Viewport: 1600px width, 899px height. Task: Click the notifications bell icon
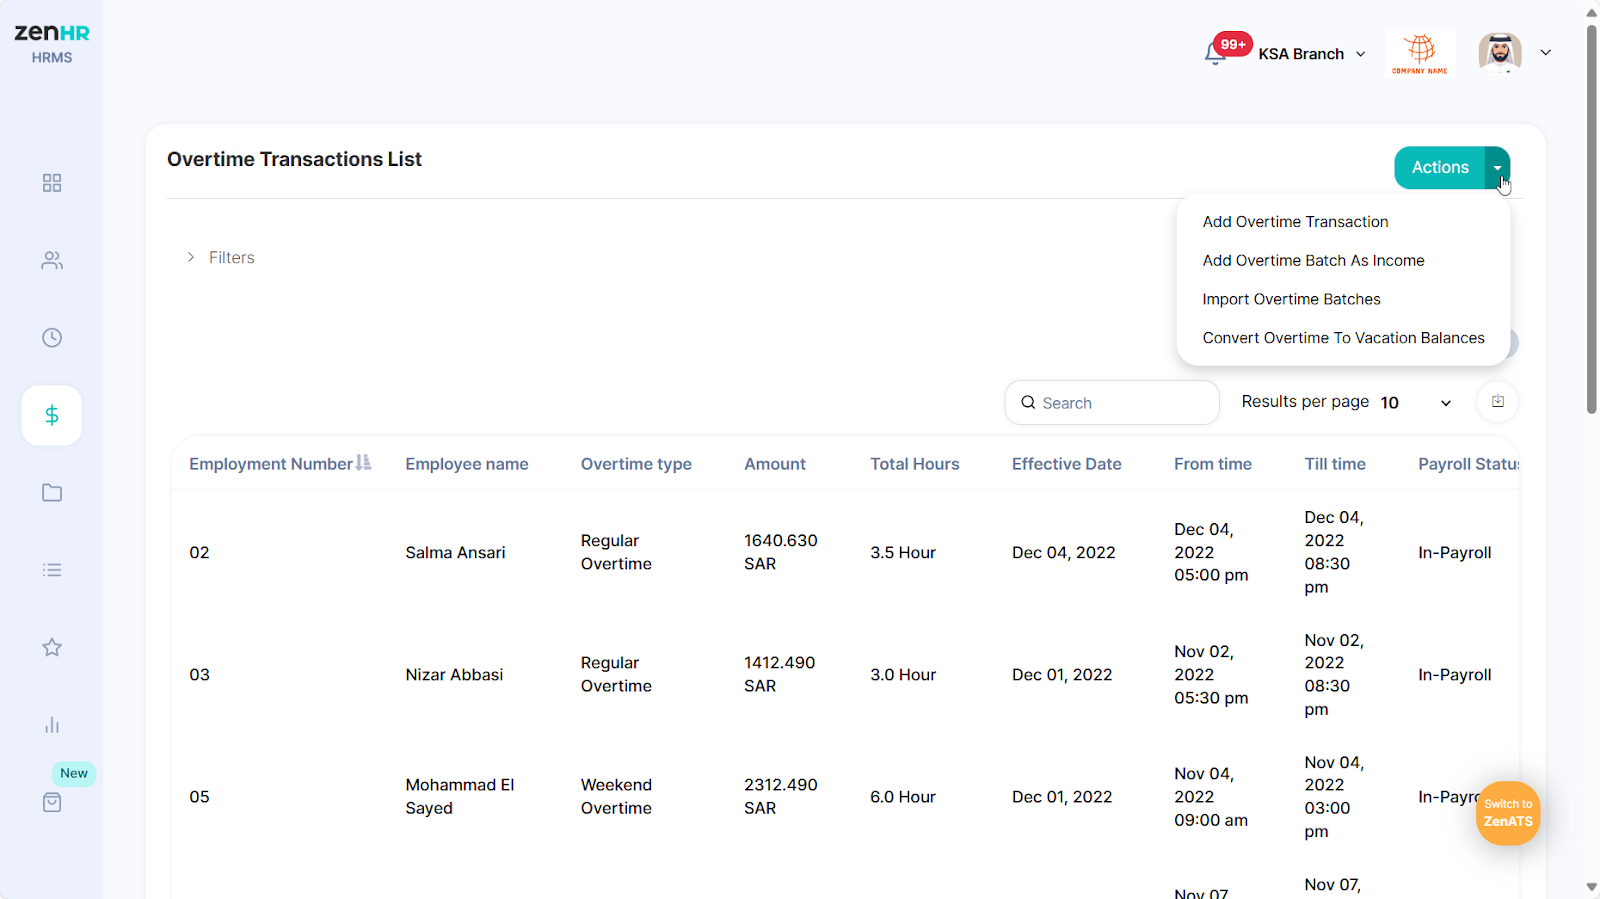(1215, 54)
